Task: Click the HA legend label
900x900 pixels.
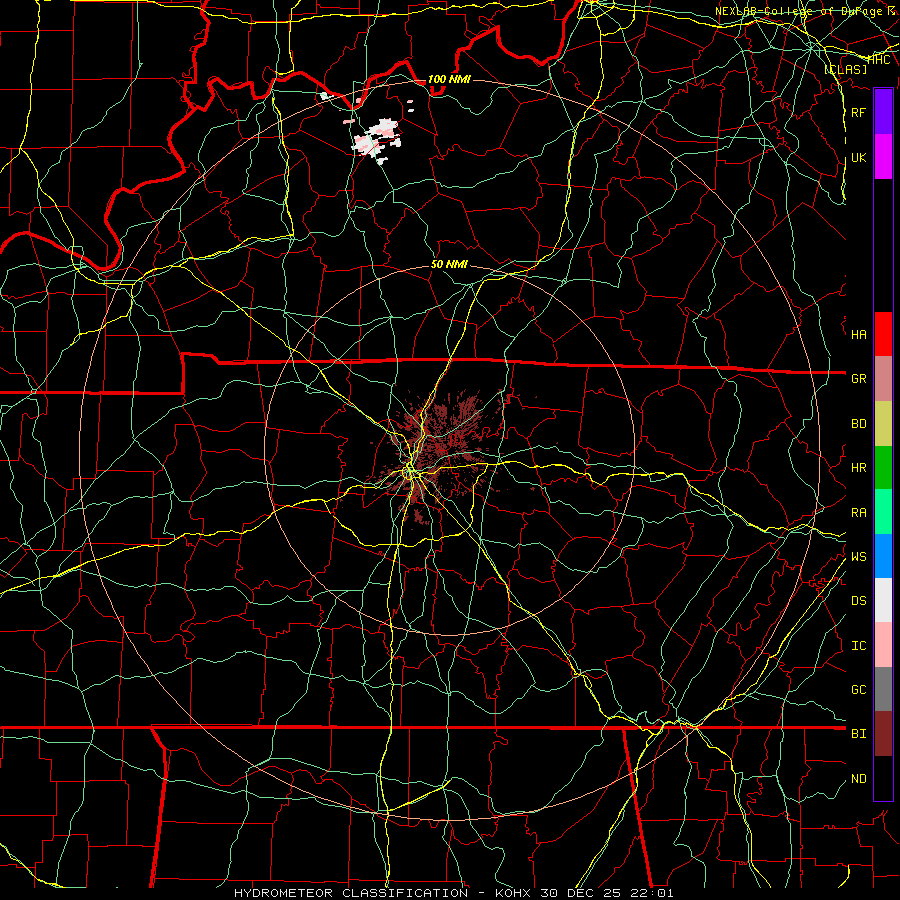Action: pyautogui.click(x=859, y=334)
